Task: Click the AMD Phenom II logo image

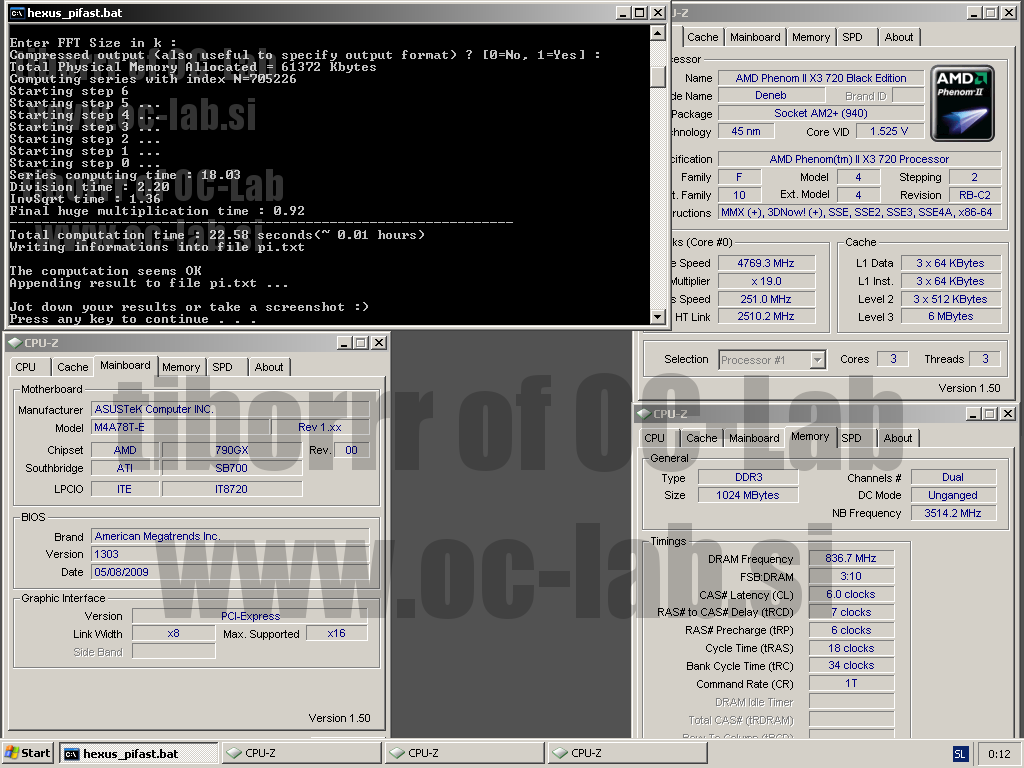Action: 962,103
